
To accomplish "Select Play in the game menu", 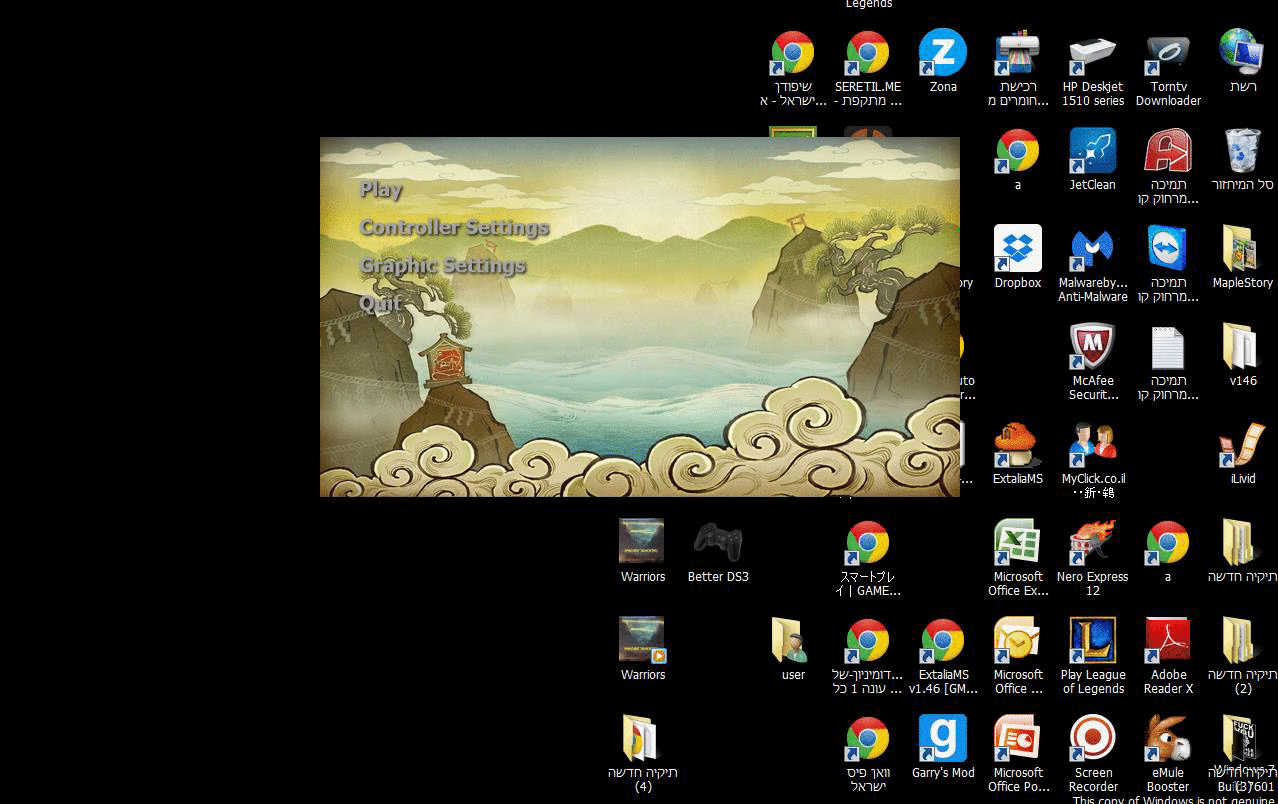I will coord(381,189).
